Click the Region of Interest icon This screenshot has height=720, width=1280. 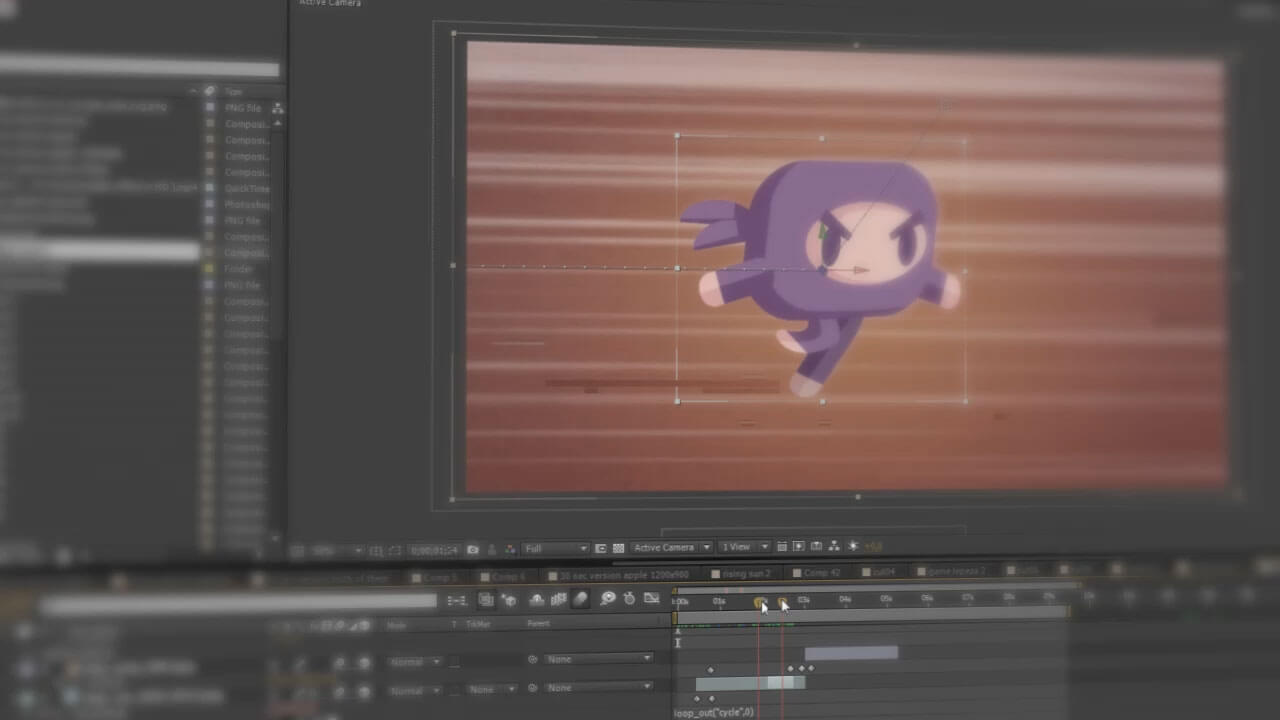point(600,548)
